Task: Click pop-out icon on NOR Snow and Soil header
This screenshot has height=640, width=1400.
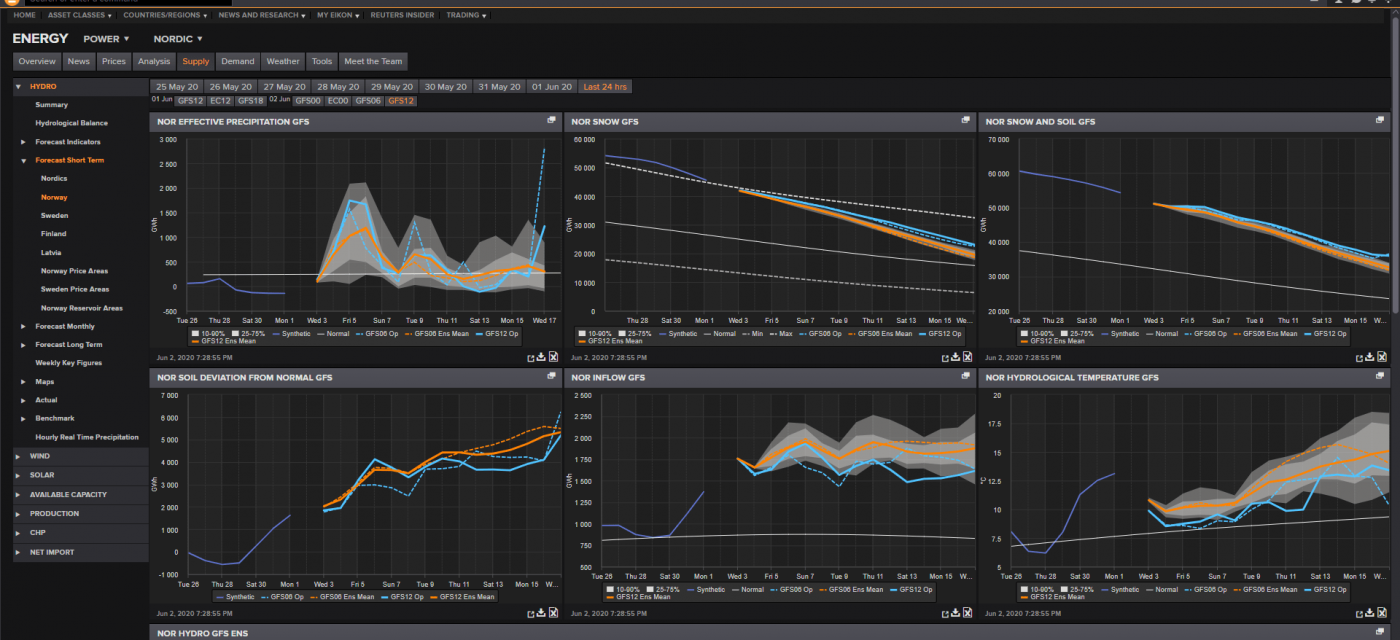Action: [x=1378, y=121]
